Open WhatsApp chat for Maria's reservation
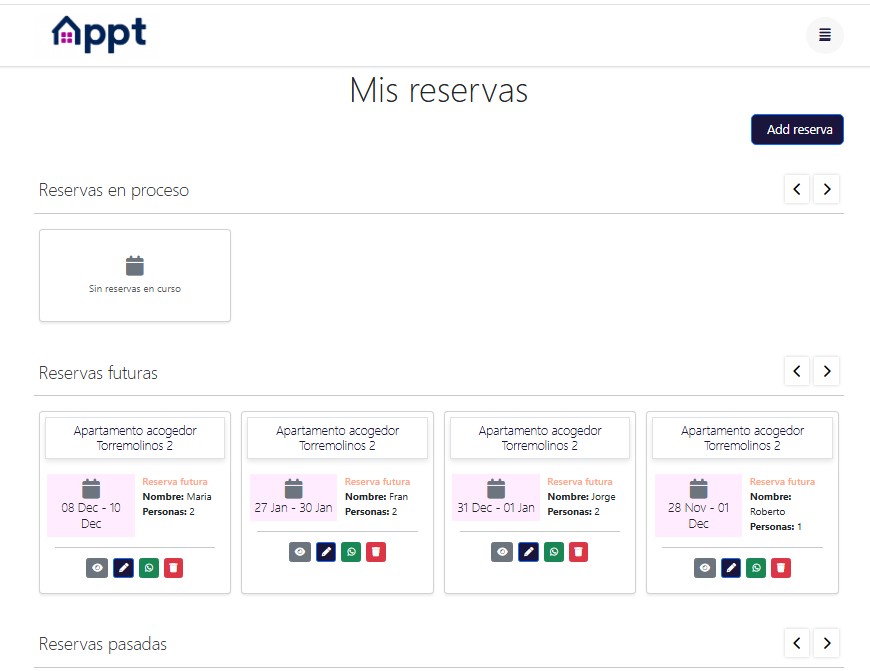The width and height of the screenshot is (870, 671). tap(149, 567)
